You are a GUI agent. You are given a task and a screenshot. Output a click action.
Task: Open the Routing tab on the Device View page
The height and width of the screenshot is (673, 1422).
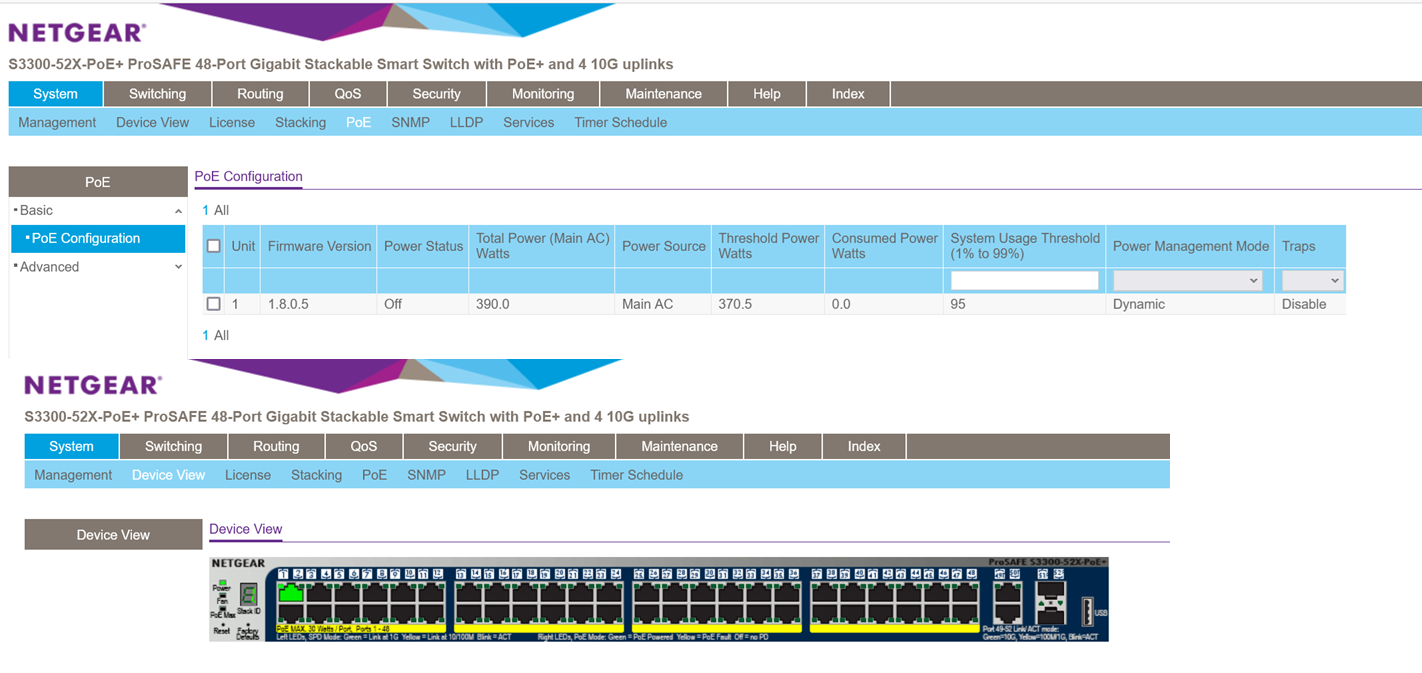pos(276,446)
